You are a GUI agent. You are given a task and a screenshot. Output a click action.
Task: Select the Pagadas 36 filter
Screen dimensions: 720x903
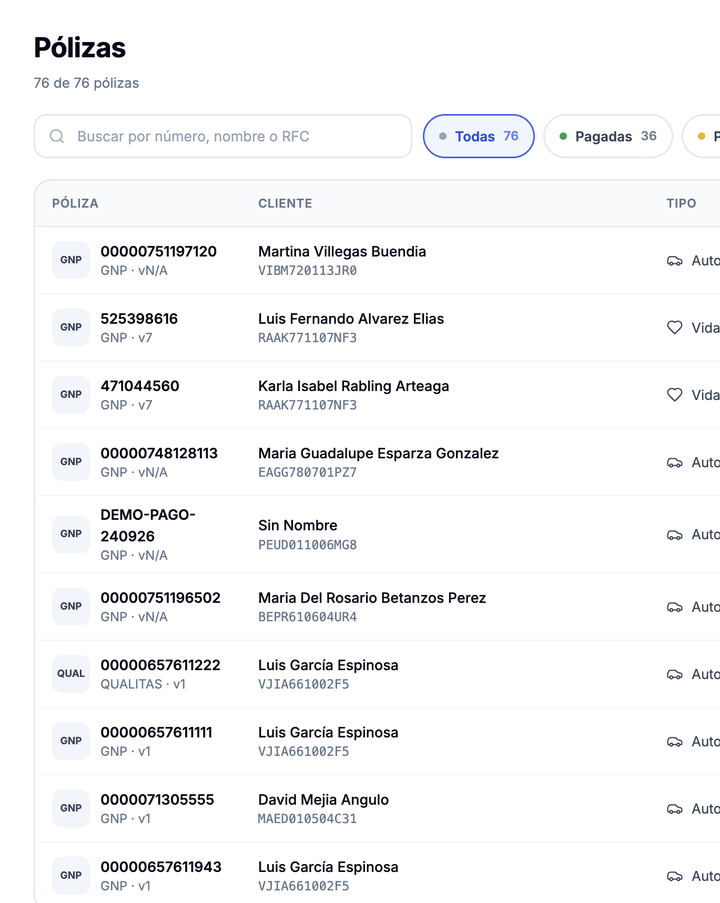pyautogui.click(x=608, y=136)
